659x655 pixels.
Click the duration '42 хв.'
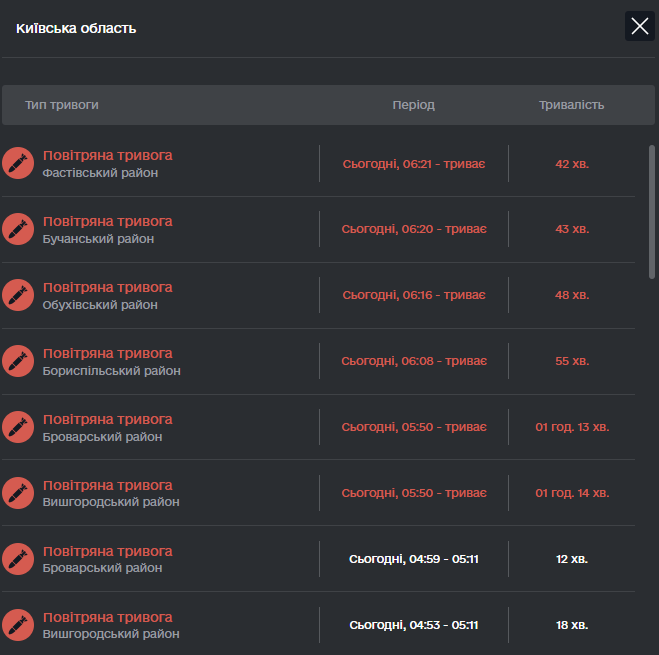[572, 164]
